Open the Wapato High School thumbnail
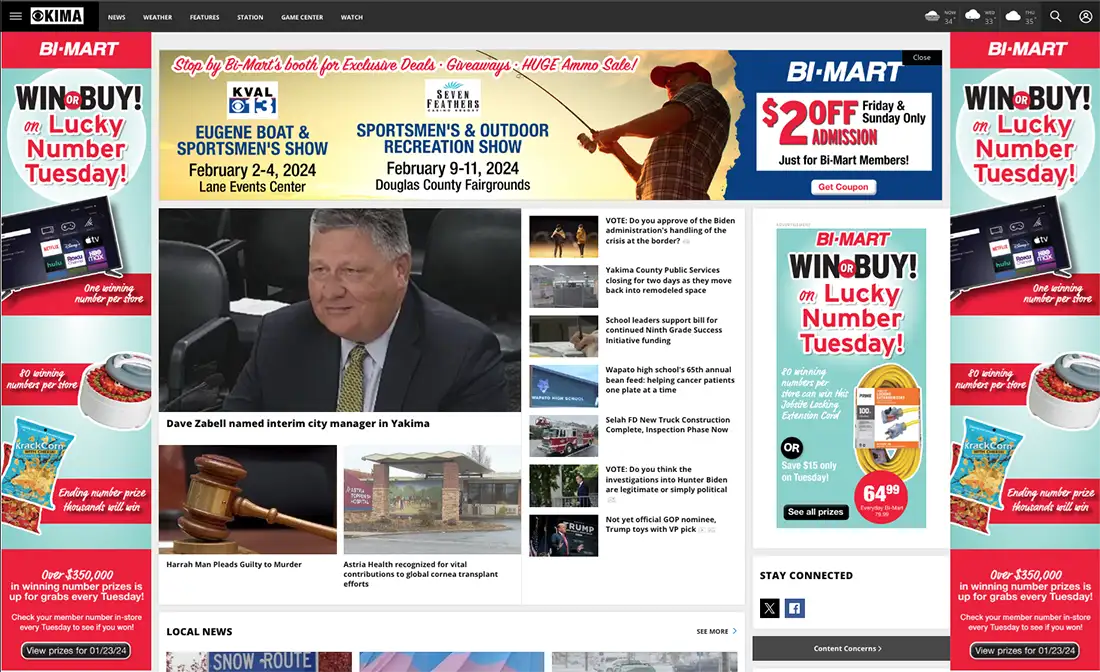Screen dimensions: 1100x672 pos(563,386)
